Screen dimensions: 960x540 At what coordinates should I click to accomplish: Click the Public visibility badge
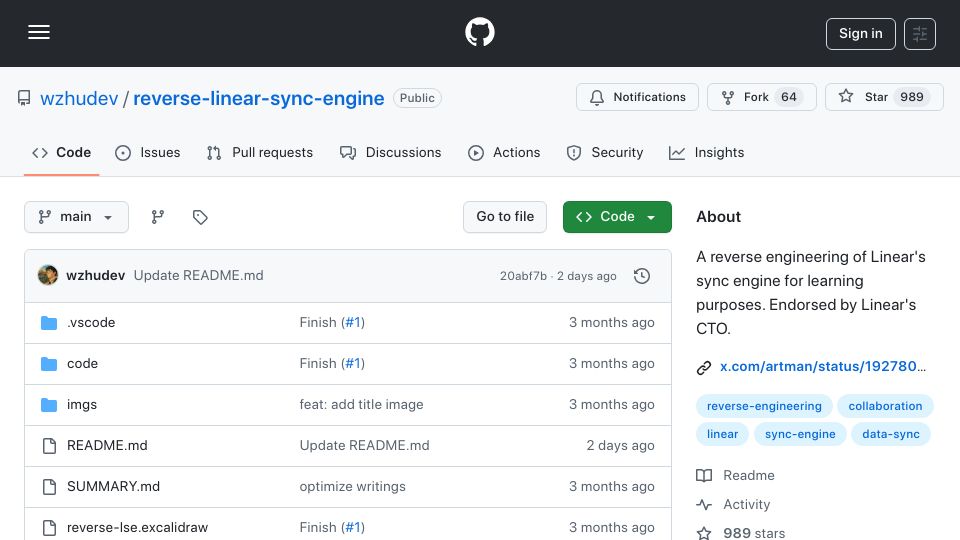417,98
